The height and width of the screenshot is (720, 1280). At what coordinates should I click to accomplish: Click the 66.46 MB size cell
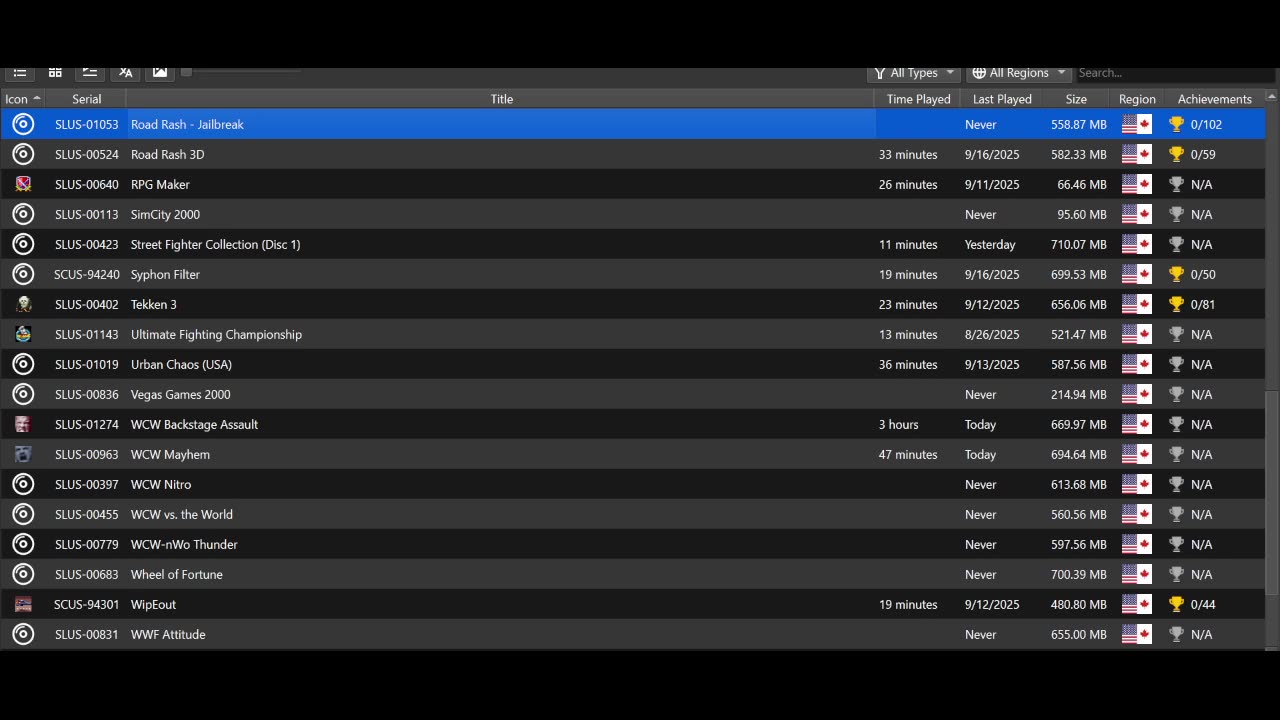click(1081, 184)
